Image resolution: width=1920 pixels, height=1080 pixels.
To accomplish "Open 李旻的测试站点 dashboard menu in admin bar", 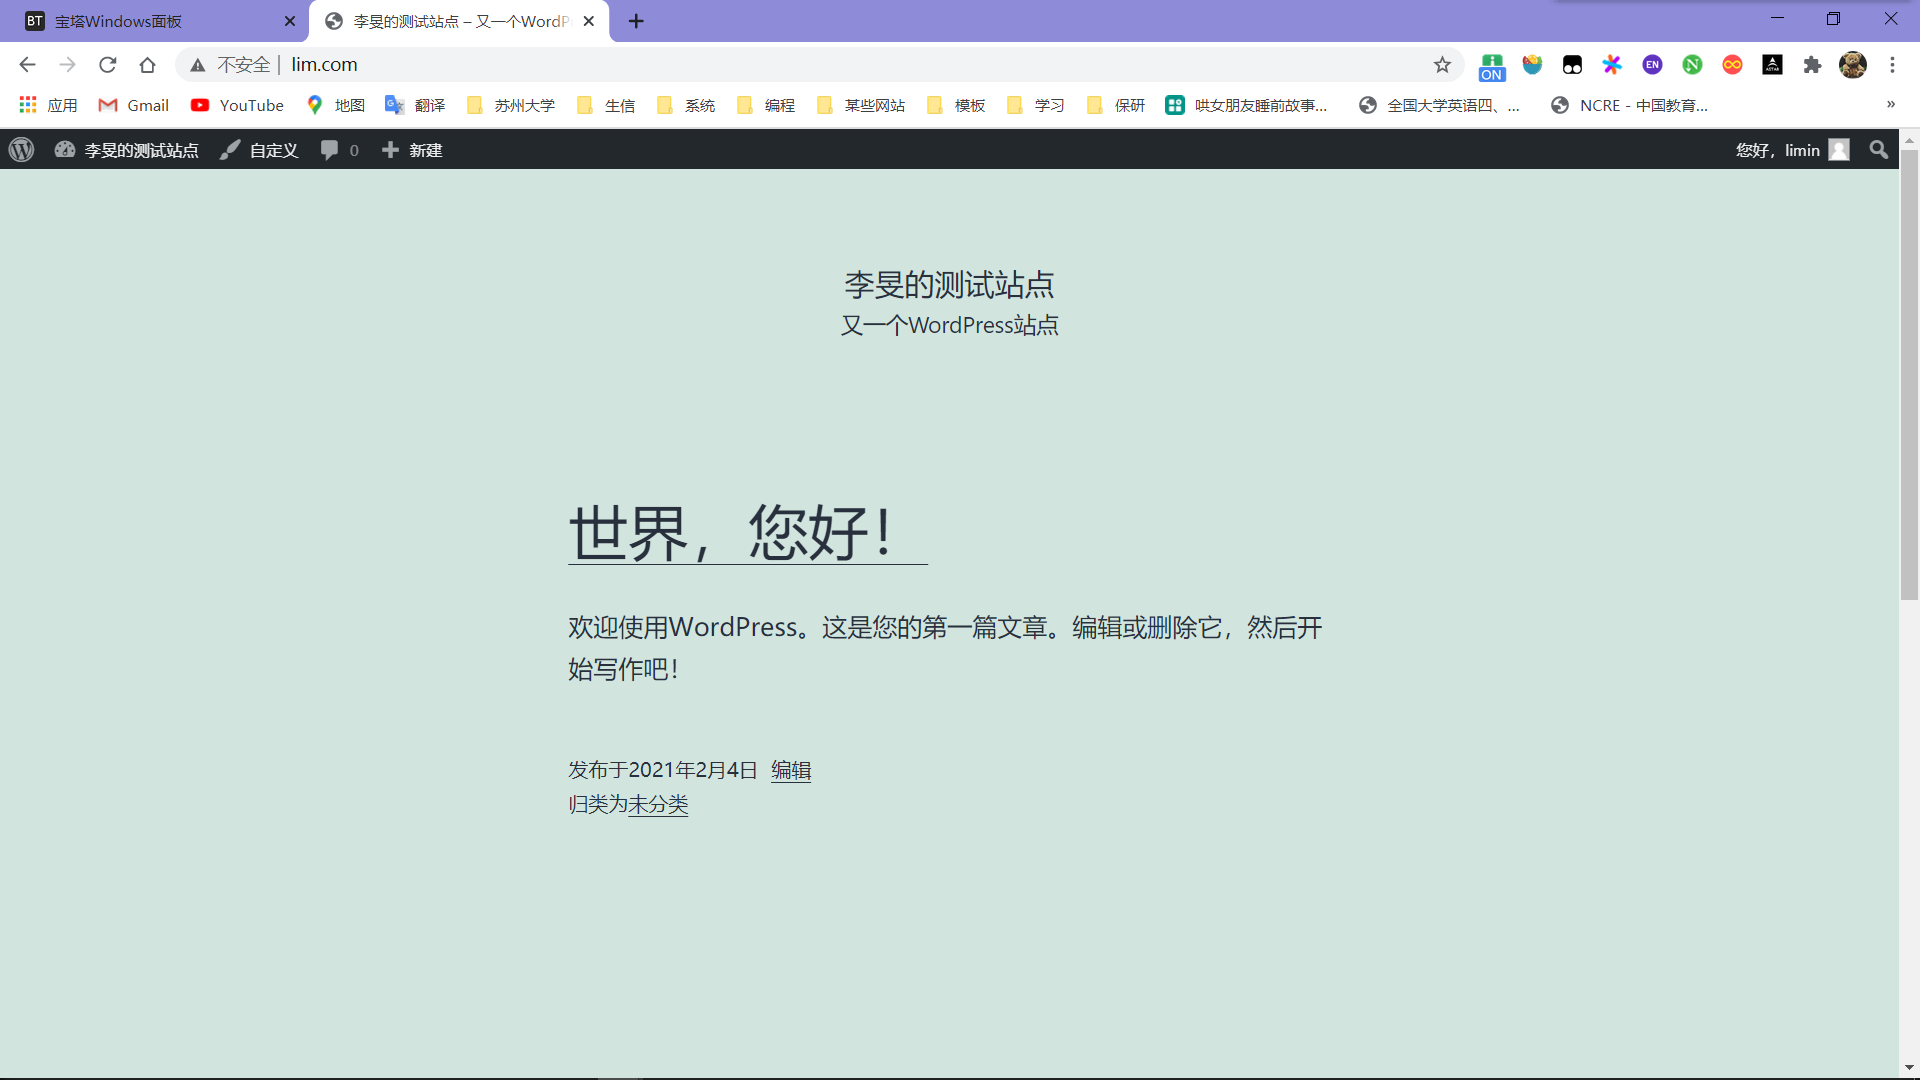I will [x=127, y=150].
